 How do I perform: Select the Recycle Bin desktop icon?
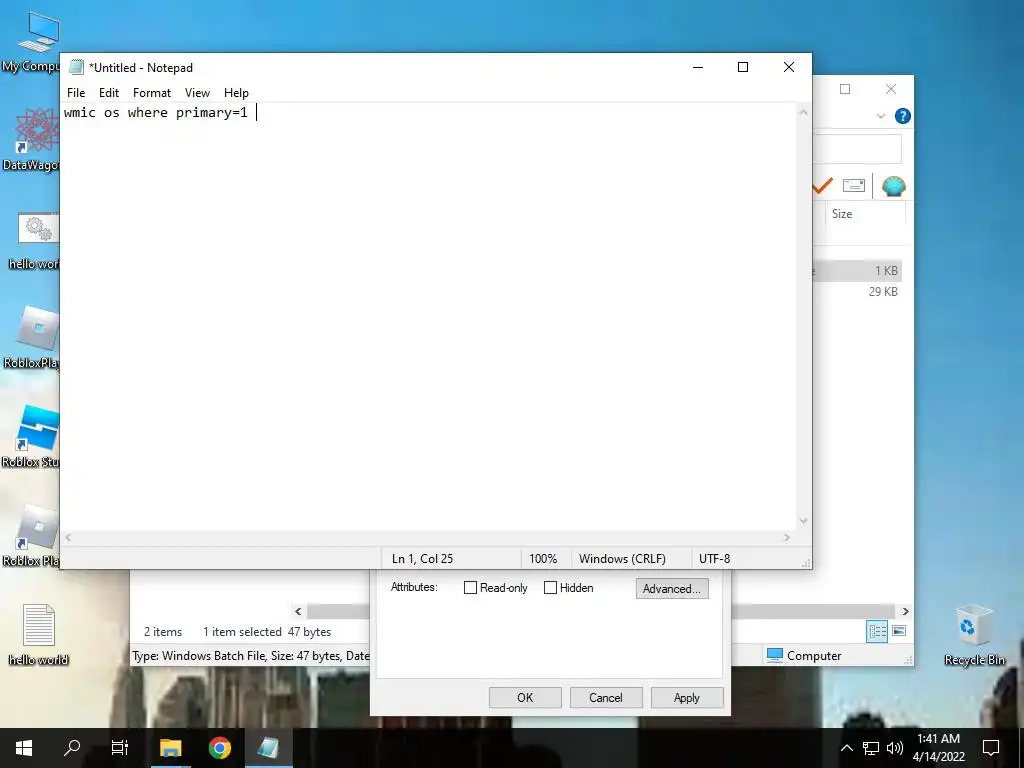click(974, 635)
